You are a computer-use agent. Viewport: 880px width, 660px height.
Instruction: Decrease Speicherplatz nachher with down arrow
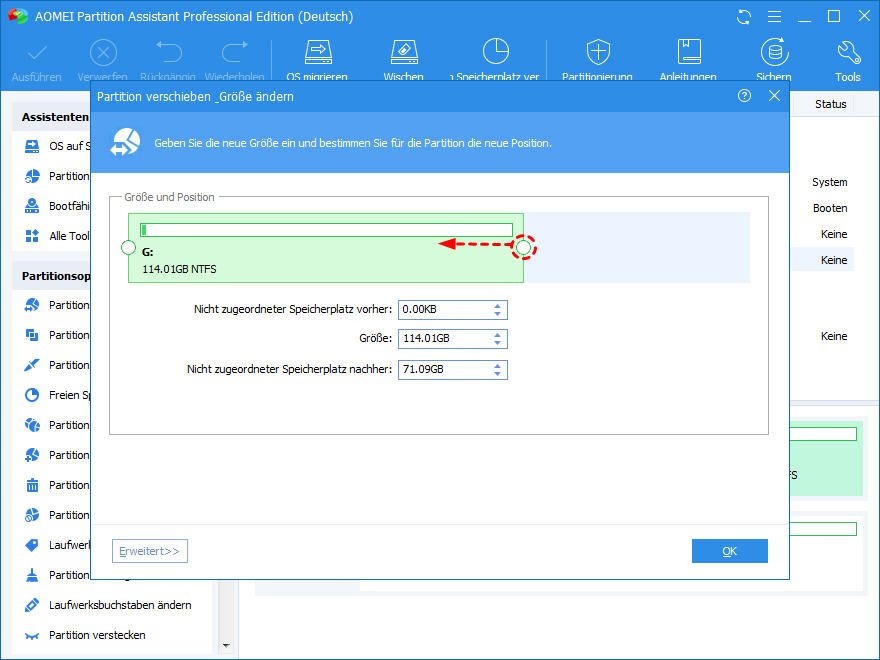497,373
